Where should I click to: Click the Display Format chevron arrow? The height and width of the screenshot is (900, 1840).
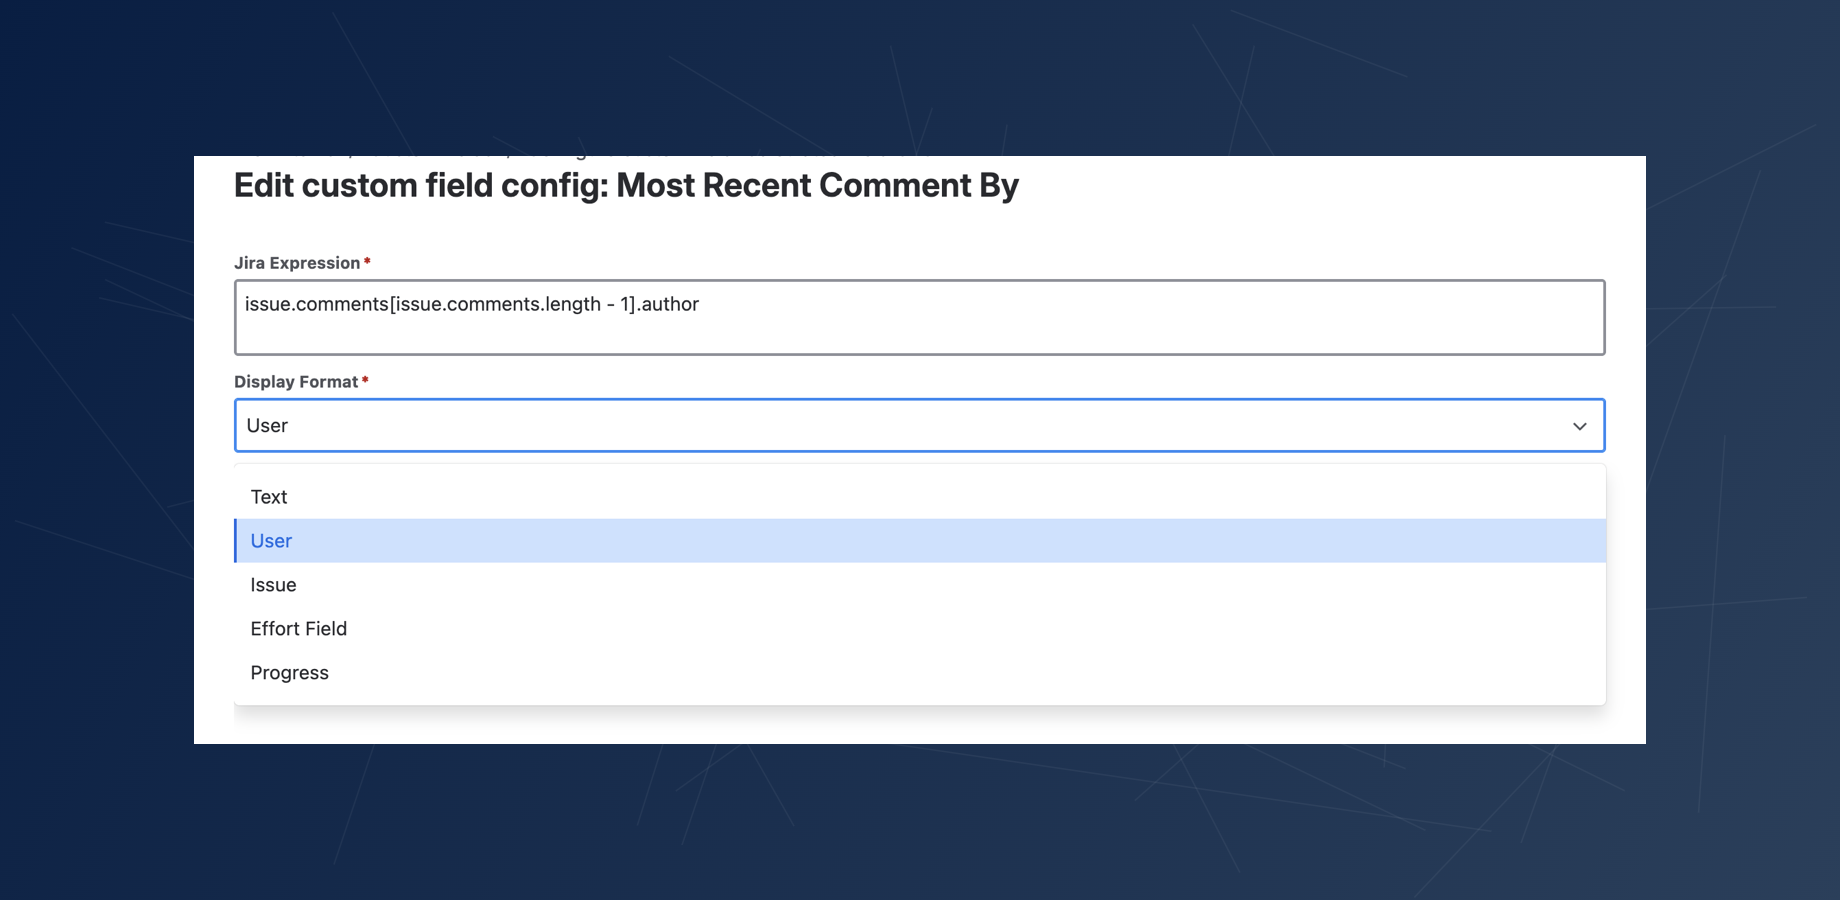pos(1579,426)
